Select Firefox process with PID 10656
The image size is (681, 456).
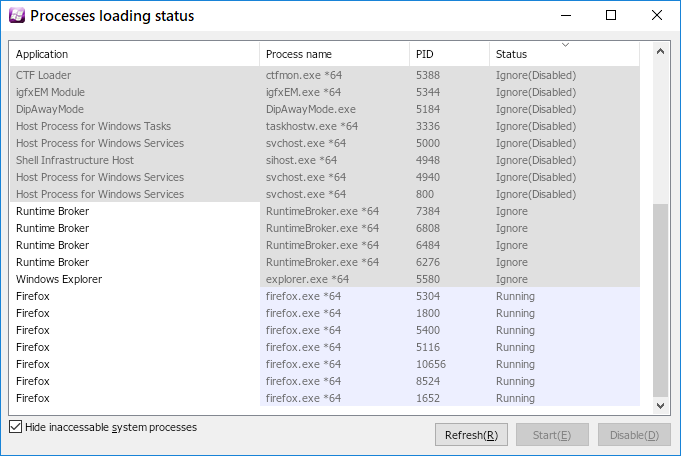325,364
